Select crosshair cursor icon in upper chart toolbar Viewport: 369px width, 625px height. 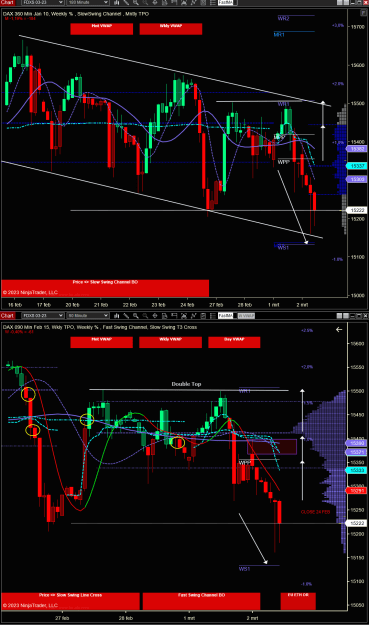point(155,2)
